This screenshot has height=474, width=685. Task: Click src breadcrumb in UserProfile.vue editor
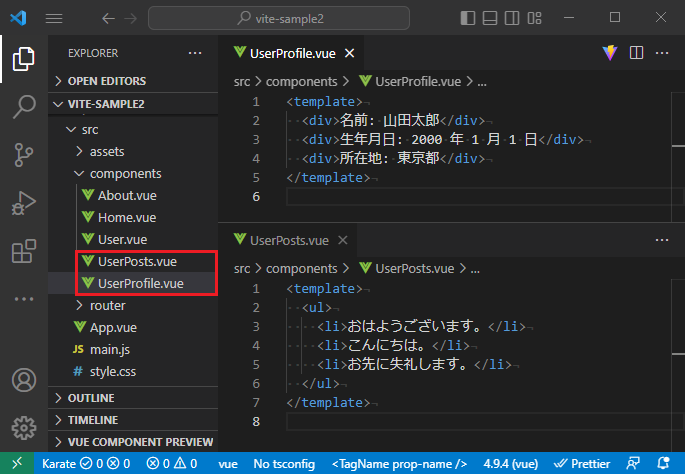point(242,82)
